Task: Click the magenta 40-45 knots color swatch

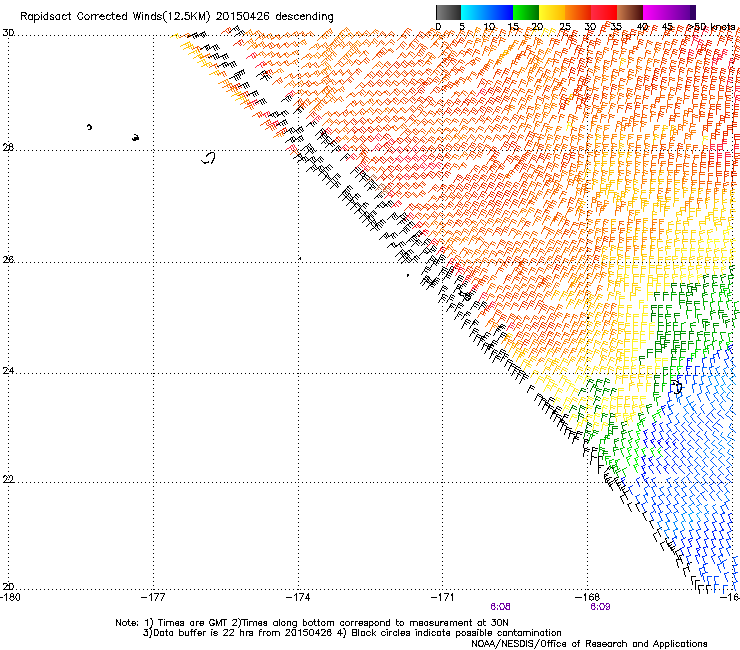Action: pyautogui.click(x=656, y=12)
